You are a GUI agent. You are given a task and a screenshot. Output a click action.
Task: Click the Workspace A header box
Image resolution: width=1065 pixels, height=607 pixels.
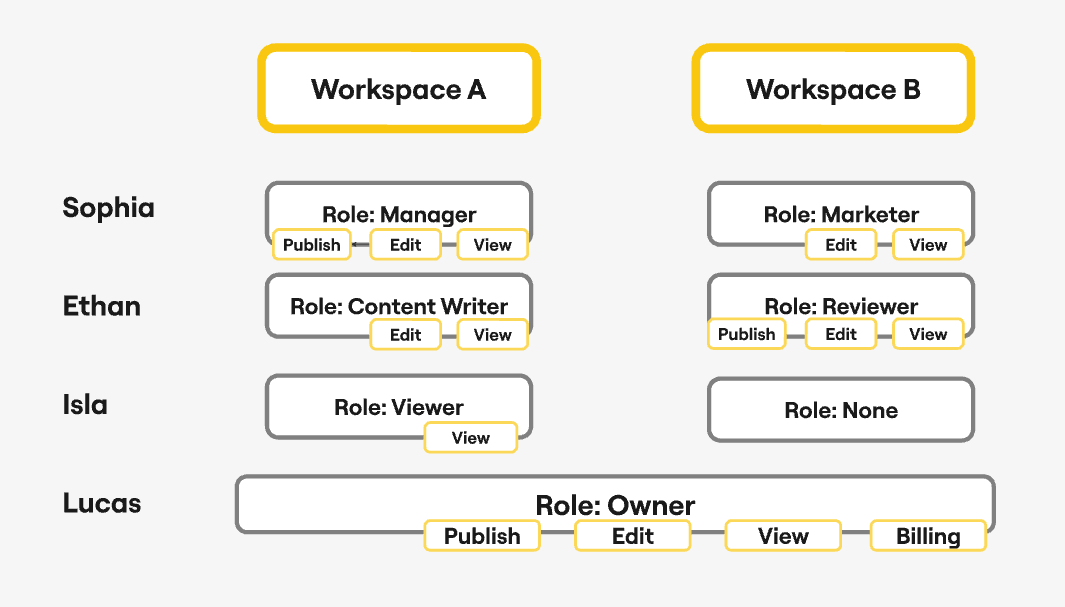click(399, 89)
